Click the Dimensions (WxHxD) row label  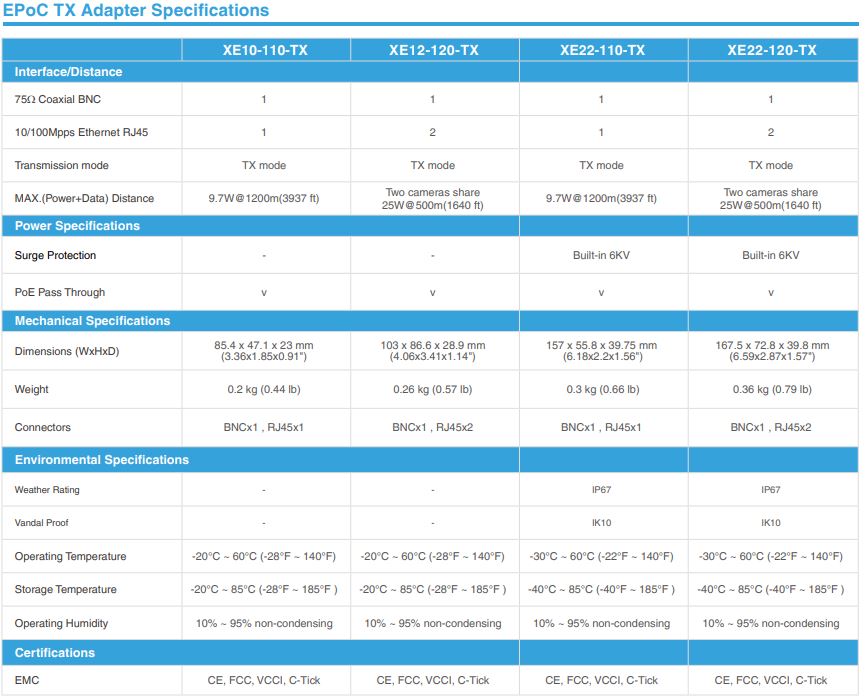(67, 351)
